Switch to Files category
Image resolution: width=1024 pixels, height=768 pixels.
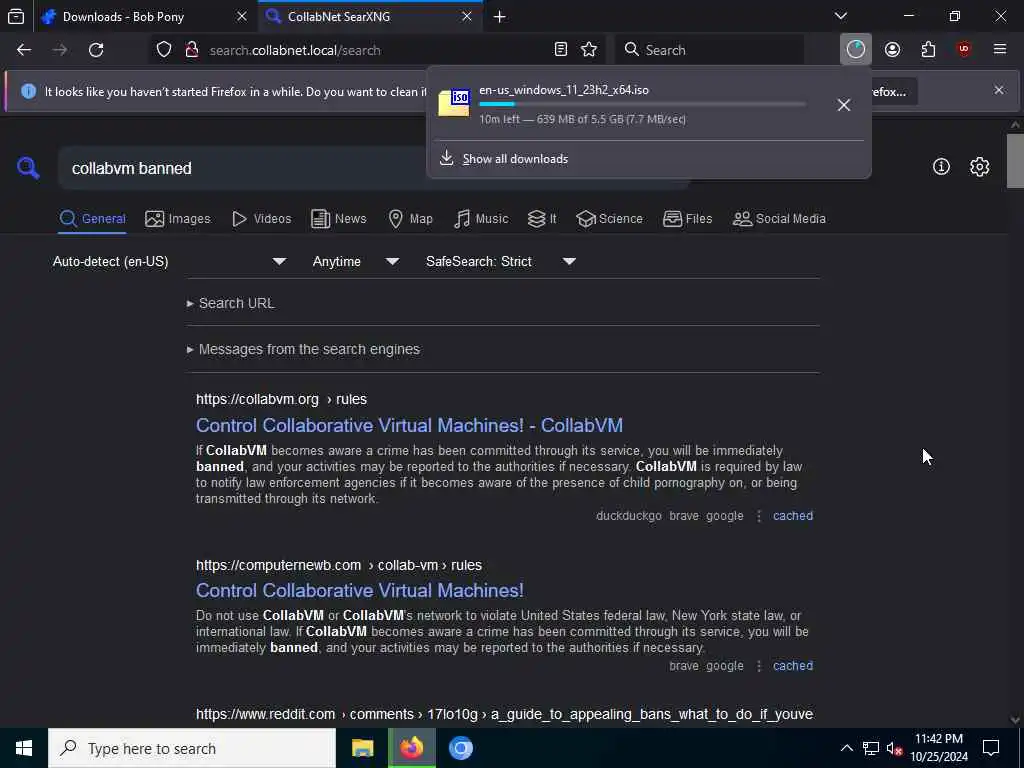(x=687, y=219)
